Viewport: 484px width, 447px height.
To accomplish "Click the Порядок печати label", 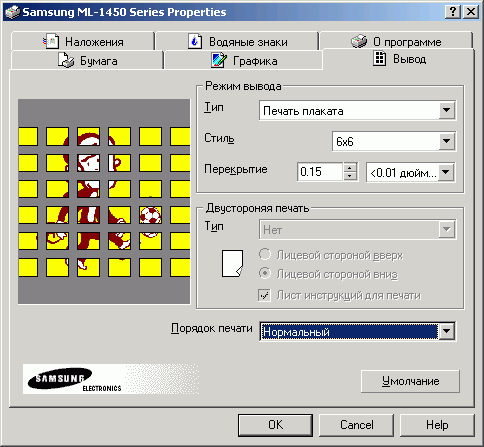I will pyautogui.click(x=212, y=328).
